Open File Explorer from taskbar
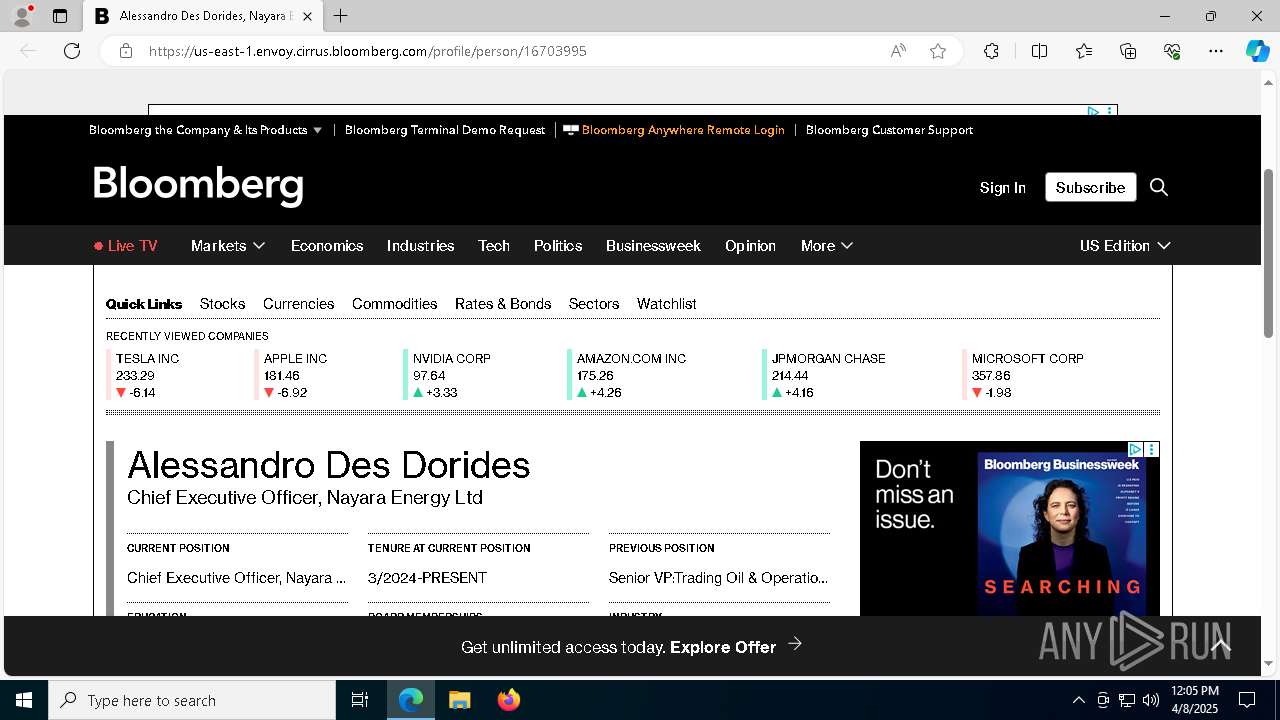The width and height of the screenshot is (1280, 720). coord(459,700)
